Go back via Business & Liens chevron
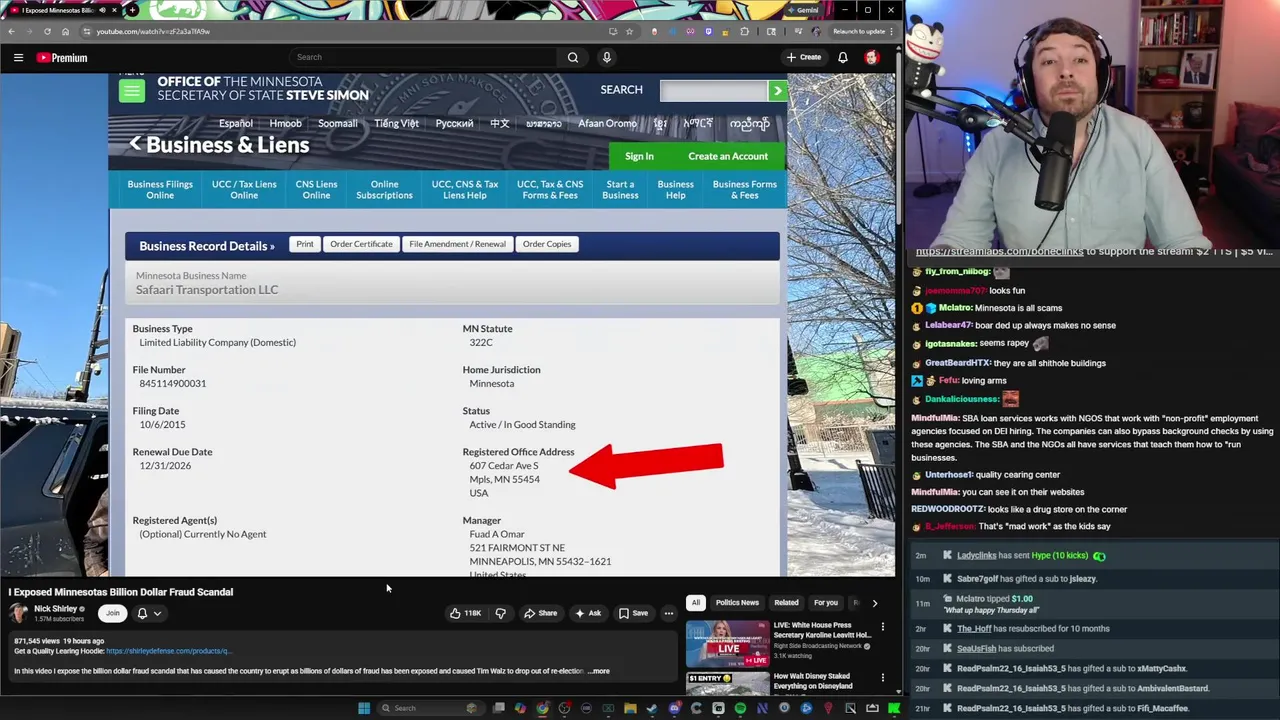The width and height of the screenshot is (1280, 720). pyautogui.click(x=135, y=144)
